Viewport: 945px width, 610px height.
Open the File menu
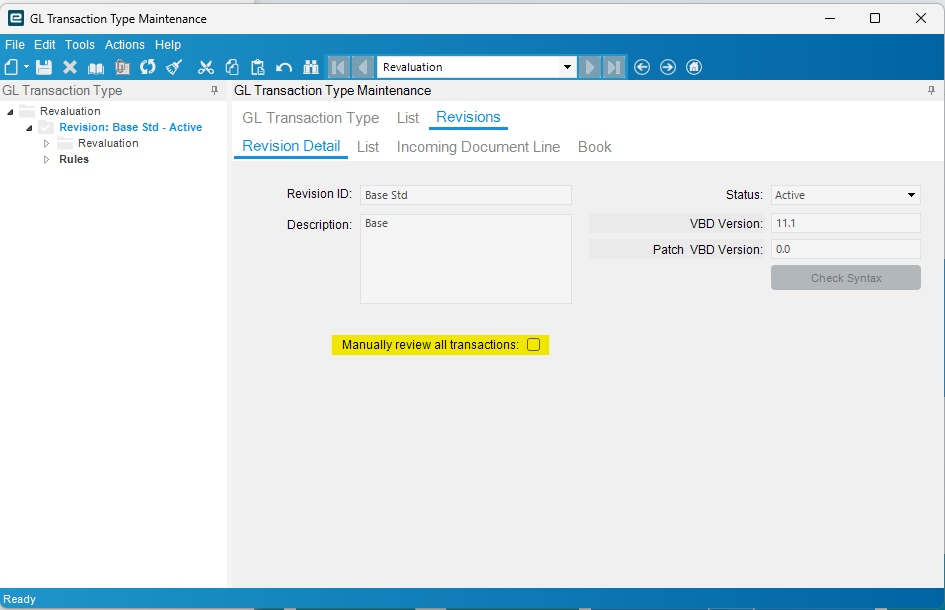(x=14, y=45)
